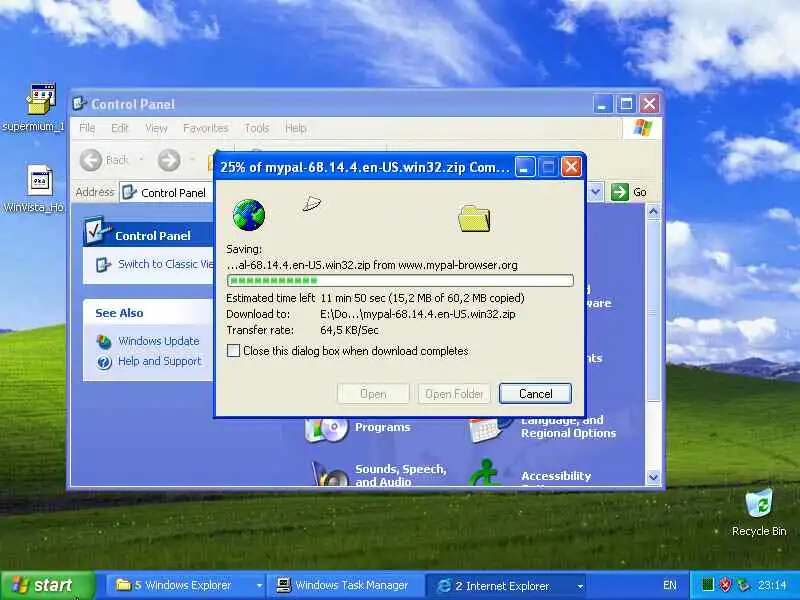Open the Regional Options category link
The image size is (800, 600).
[x=568, y=427]
